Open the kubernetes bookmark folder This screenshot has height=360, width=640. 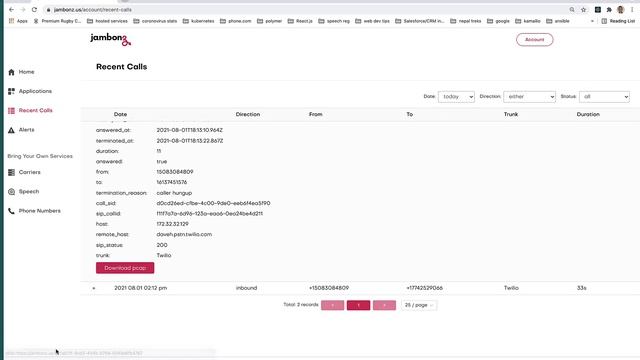click(x=198, y=21)
